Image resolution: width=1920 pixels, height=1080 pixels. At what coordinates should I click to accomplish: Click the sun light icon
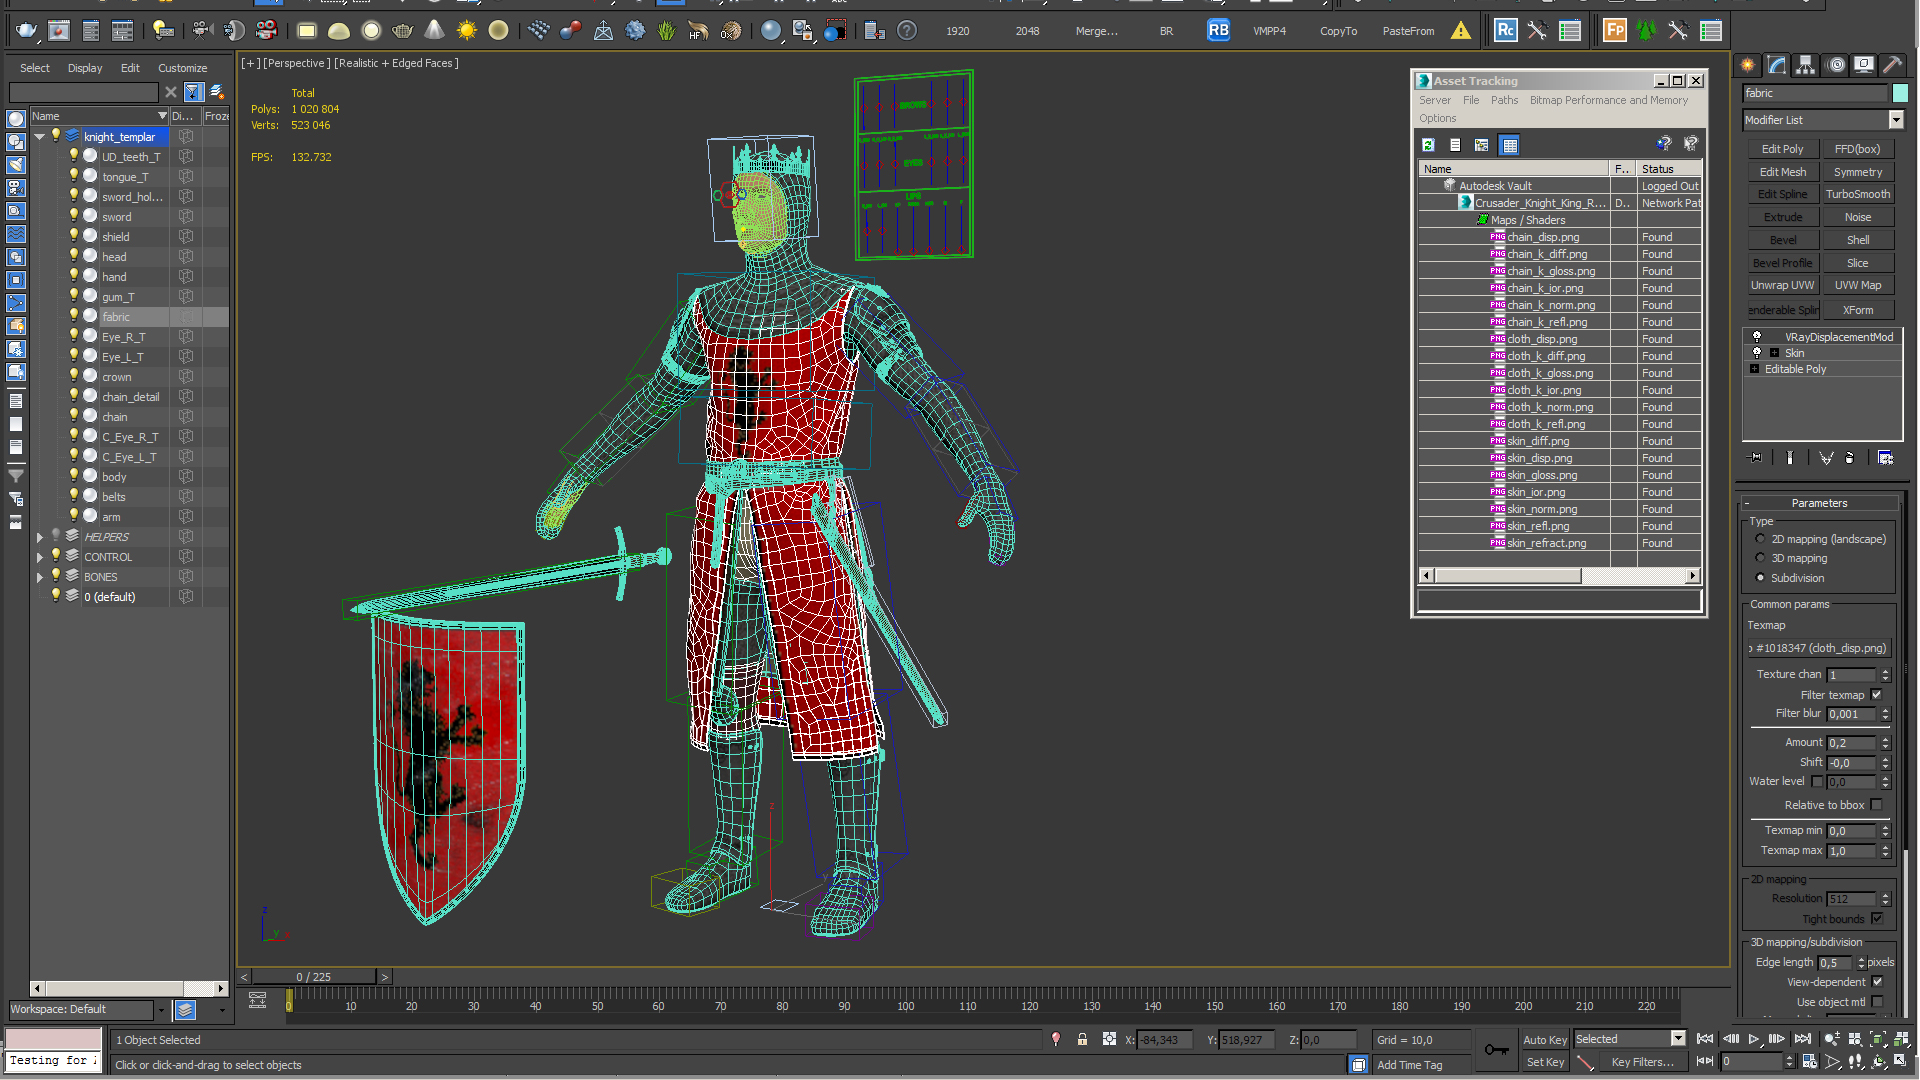(467, 31)
